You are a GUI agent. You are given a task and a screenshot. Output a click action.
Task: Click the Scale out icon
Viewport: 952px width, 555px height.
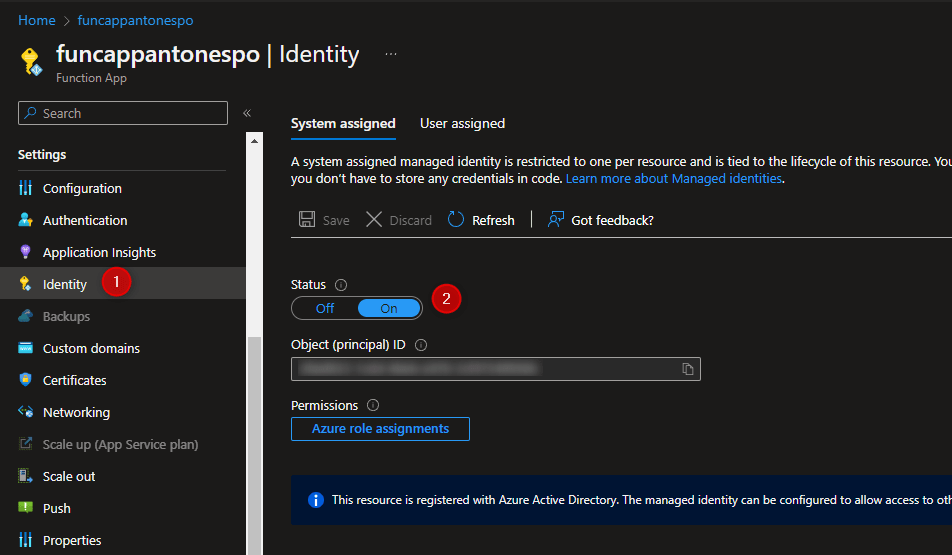[x=26, y=475]
